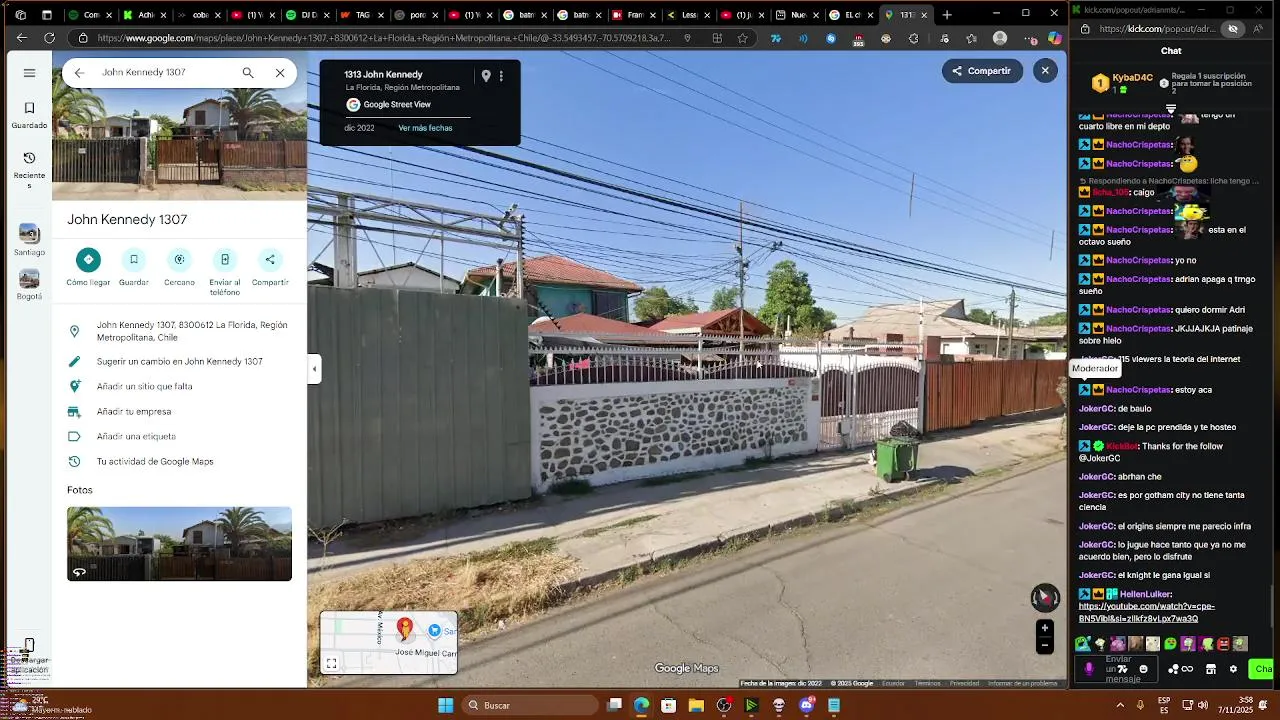Select the Santiago recent place thumbnail

(x=29, y=240)
